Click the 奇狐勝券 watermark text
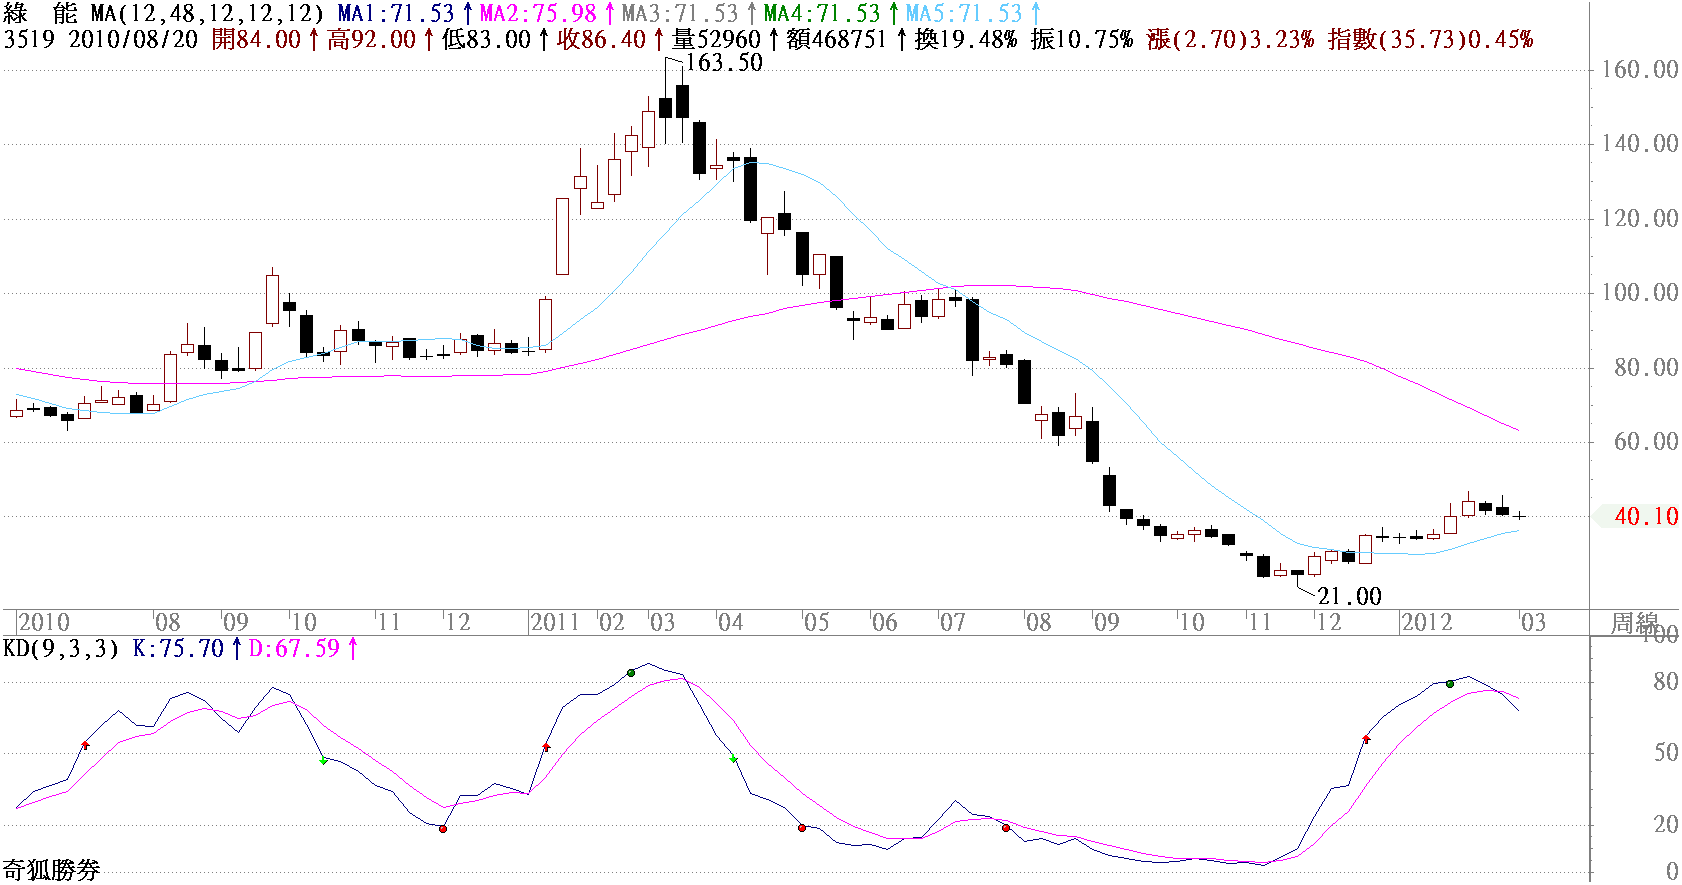Screen dimensions: 1682x885 coord(51,870)
